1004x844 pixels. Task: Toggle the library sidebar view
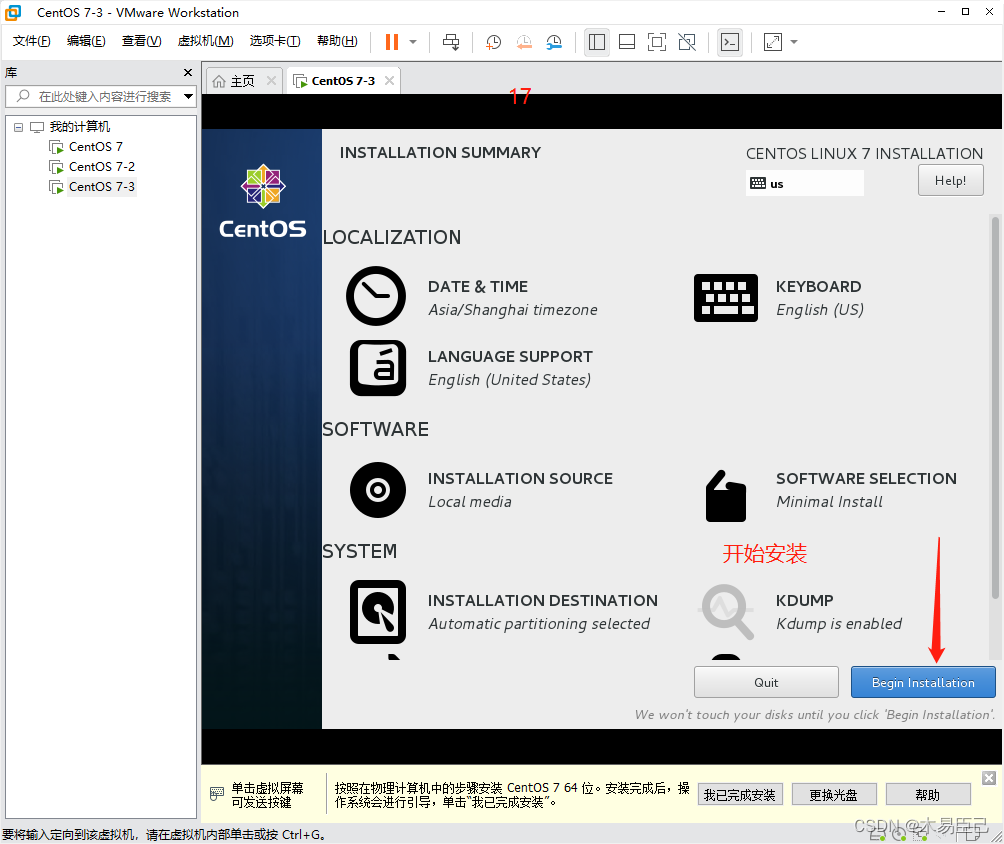596,42
